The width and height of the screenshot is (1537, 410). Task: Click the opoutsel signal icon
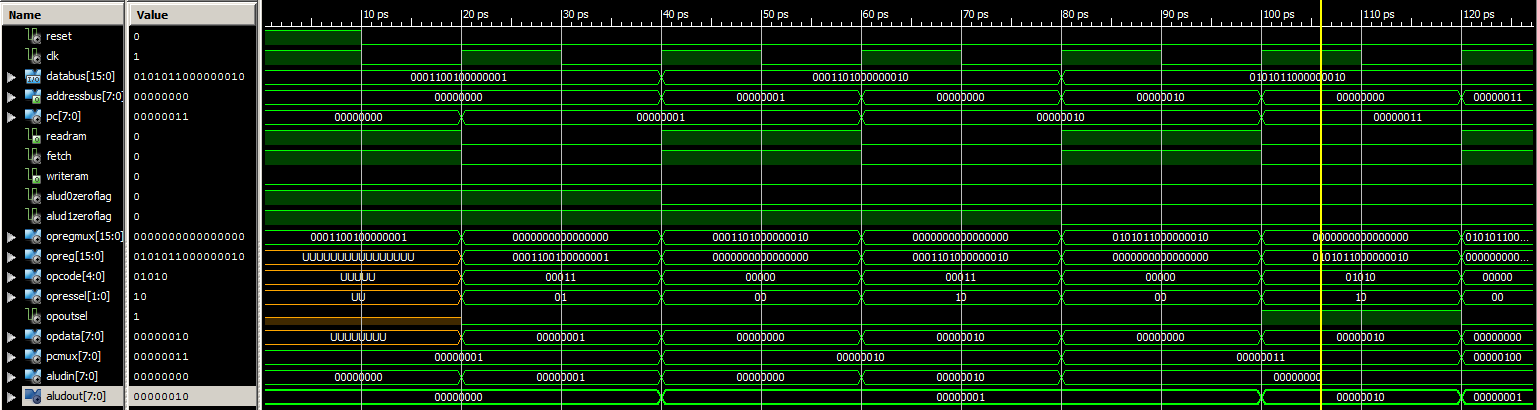pos(36,316)
